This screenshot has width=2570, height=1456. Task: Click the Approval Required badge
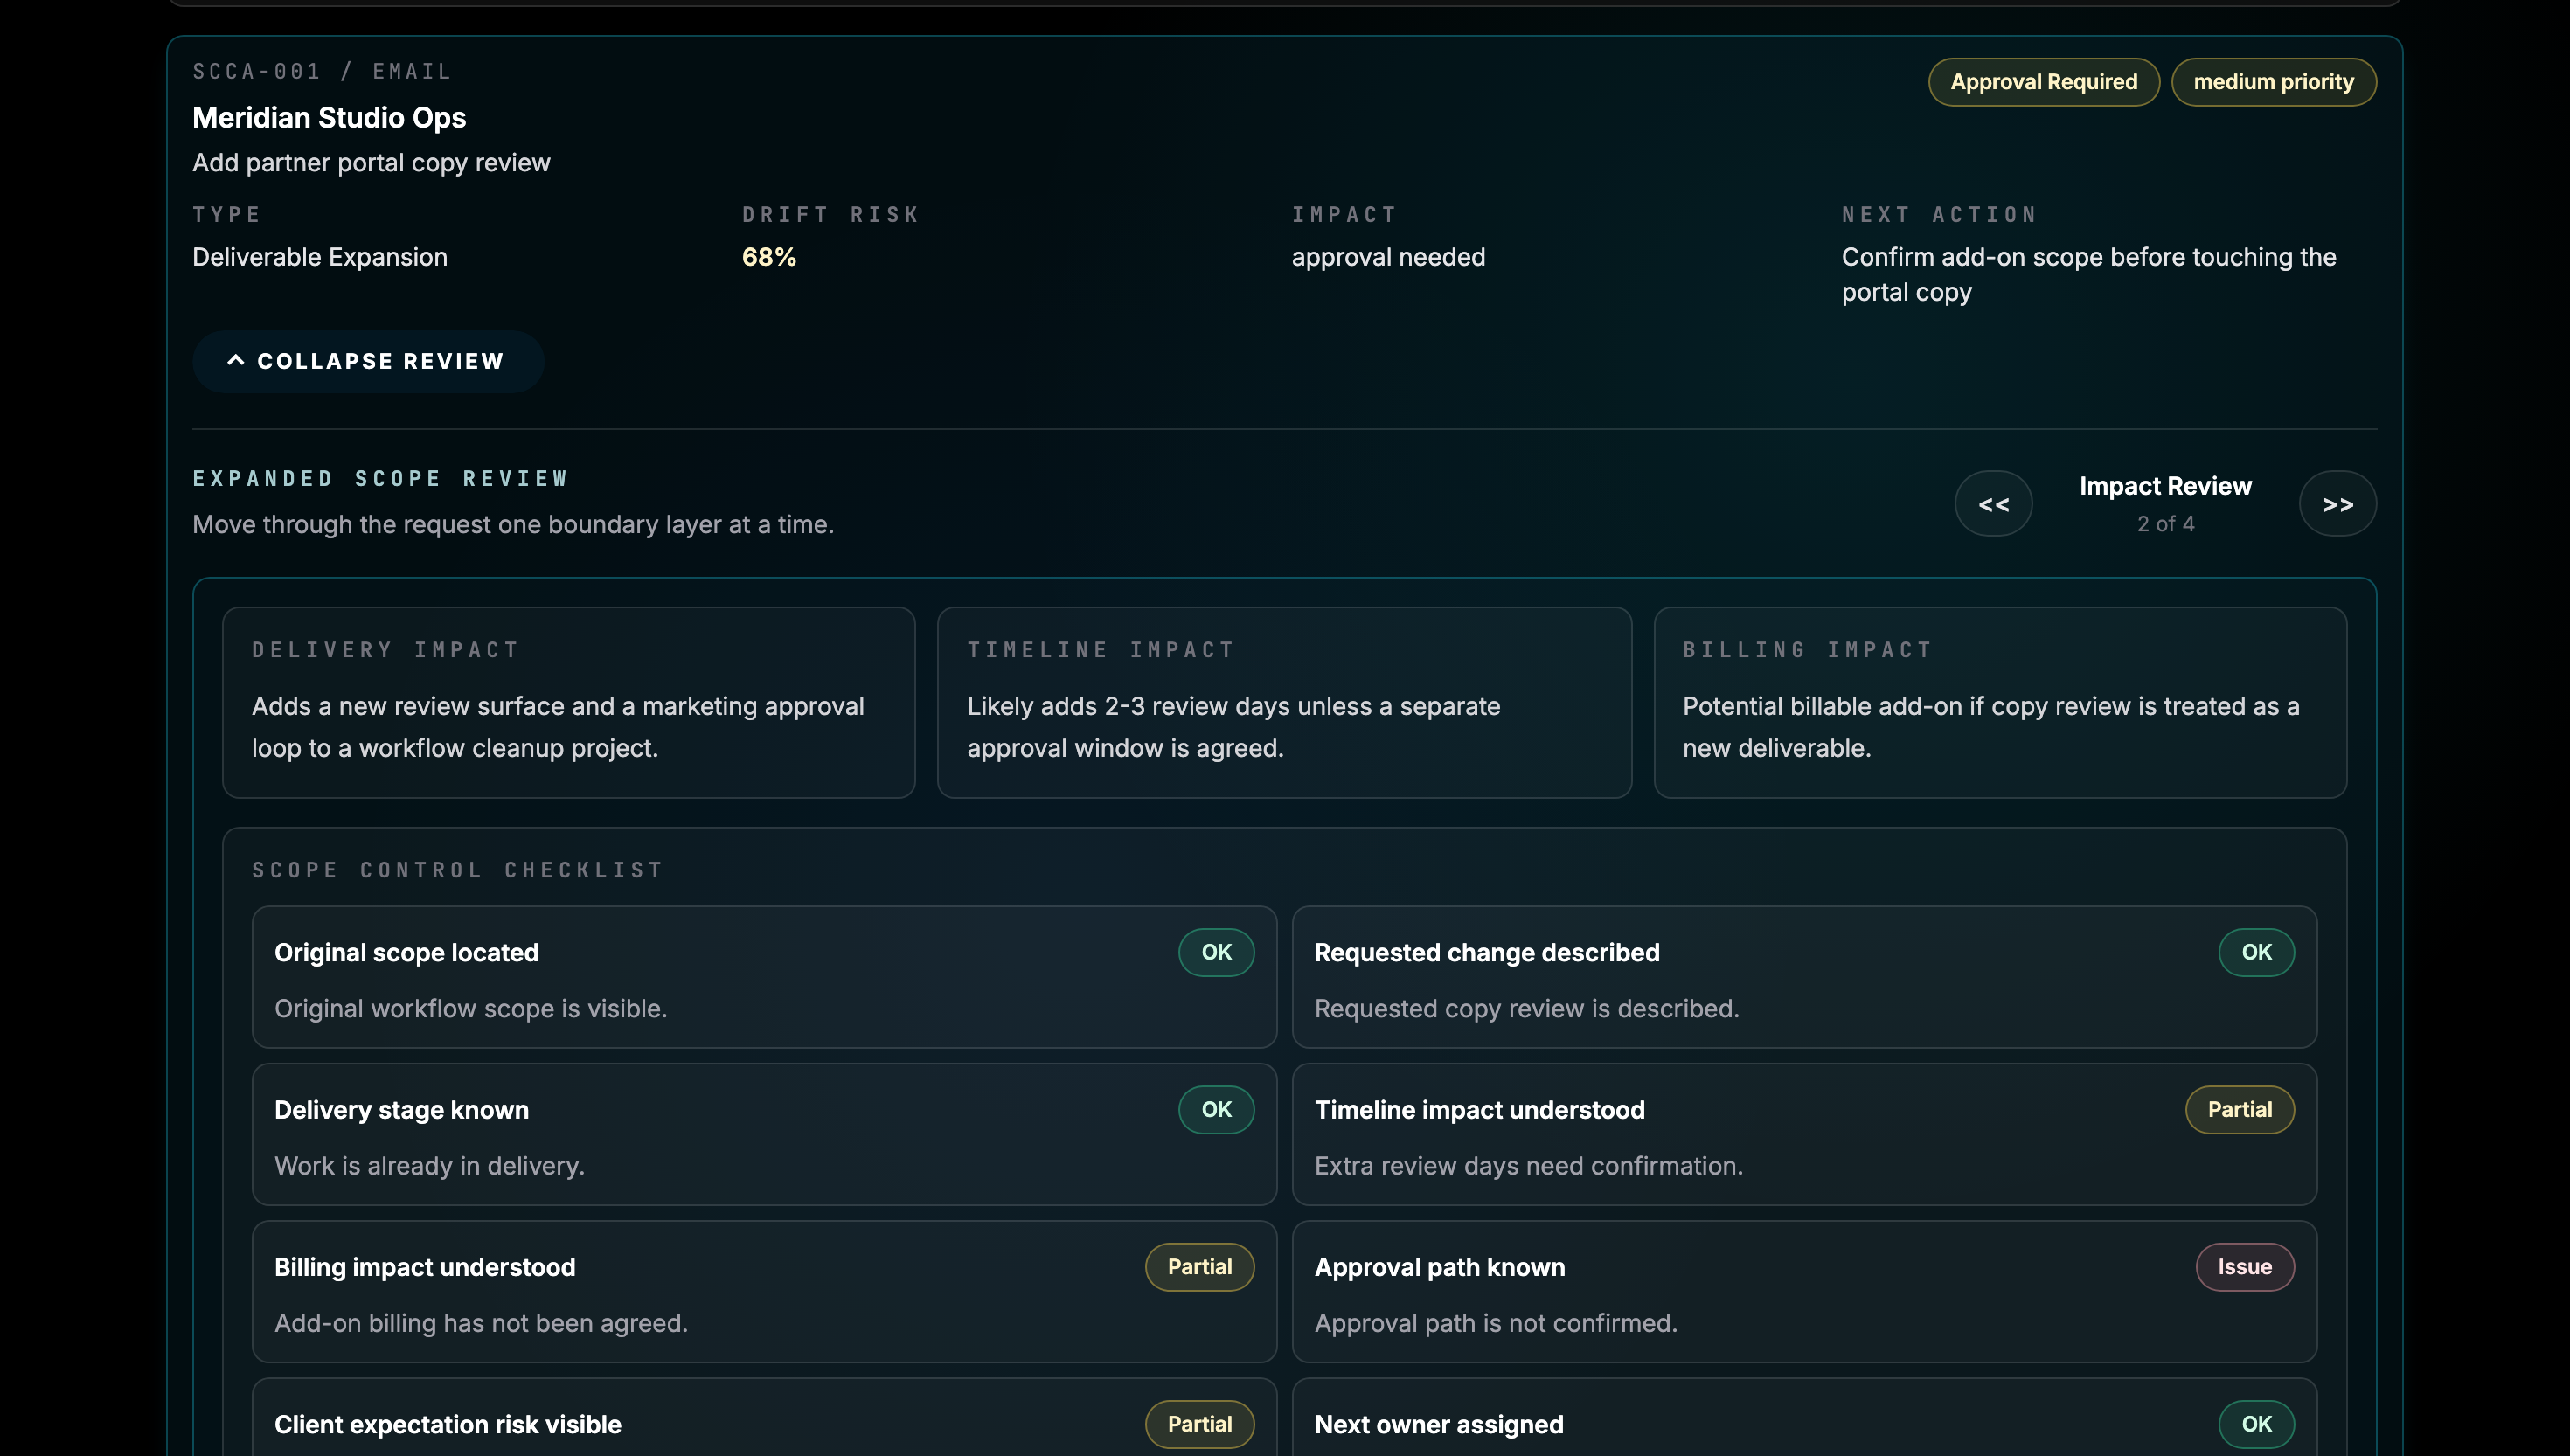(x=2043, y=82)
